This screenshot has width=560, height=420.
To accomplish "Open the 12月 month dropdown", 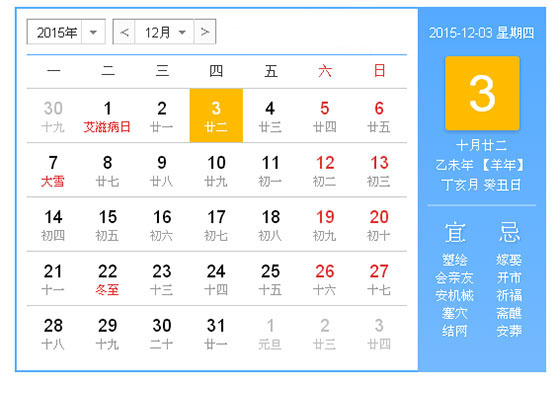I will coord(164,32).
